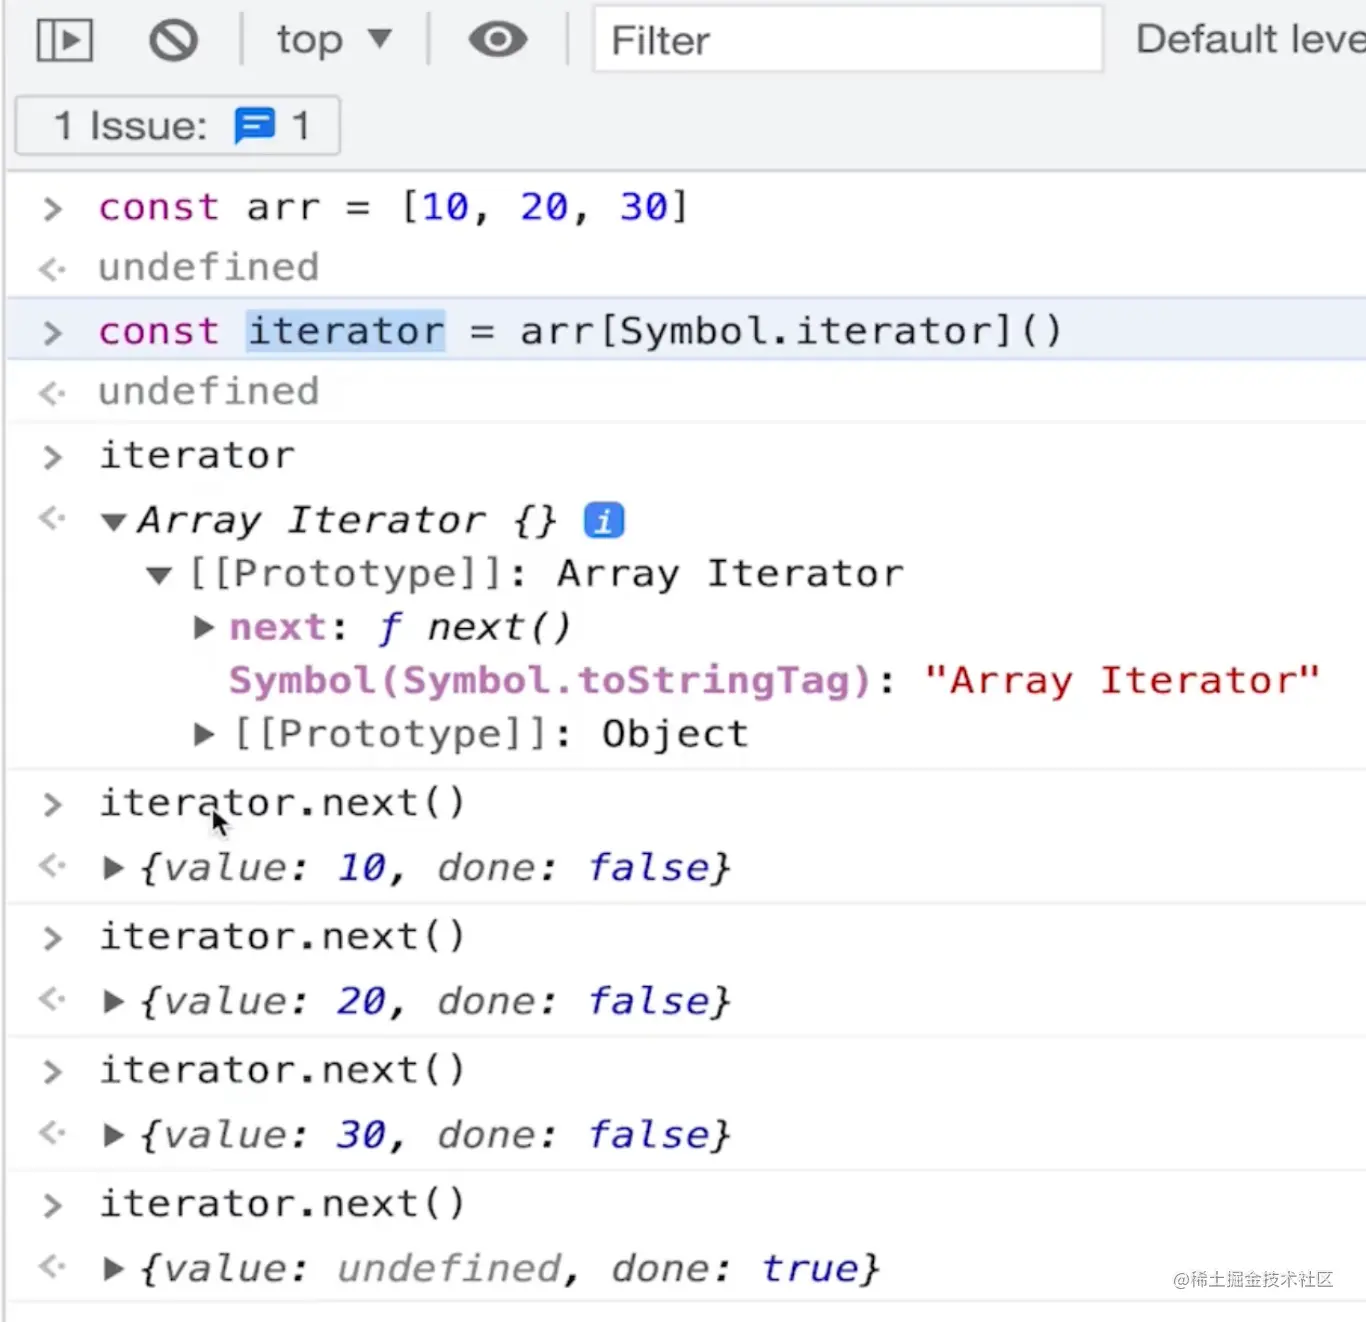Expand the [[Prototype]]: Object node

point(204,734)
